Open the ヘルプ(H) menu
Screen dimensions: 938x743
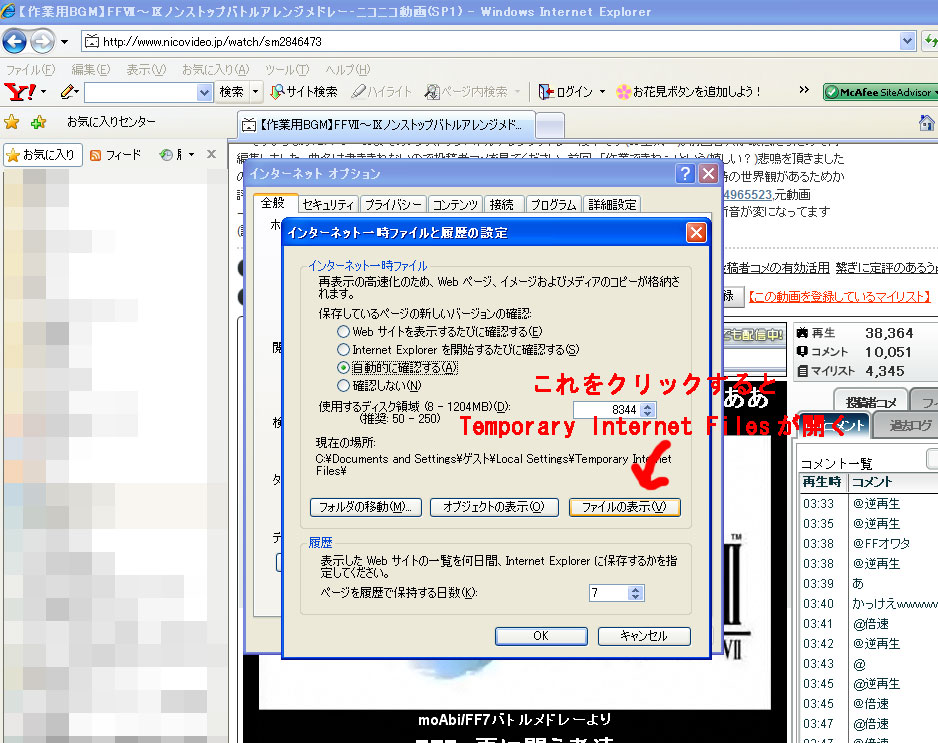point(348,70)
